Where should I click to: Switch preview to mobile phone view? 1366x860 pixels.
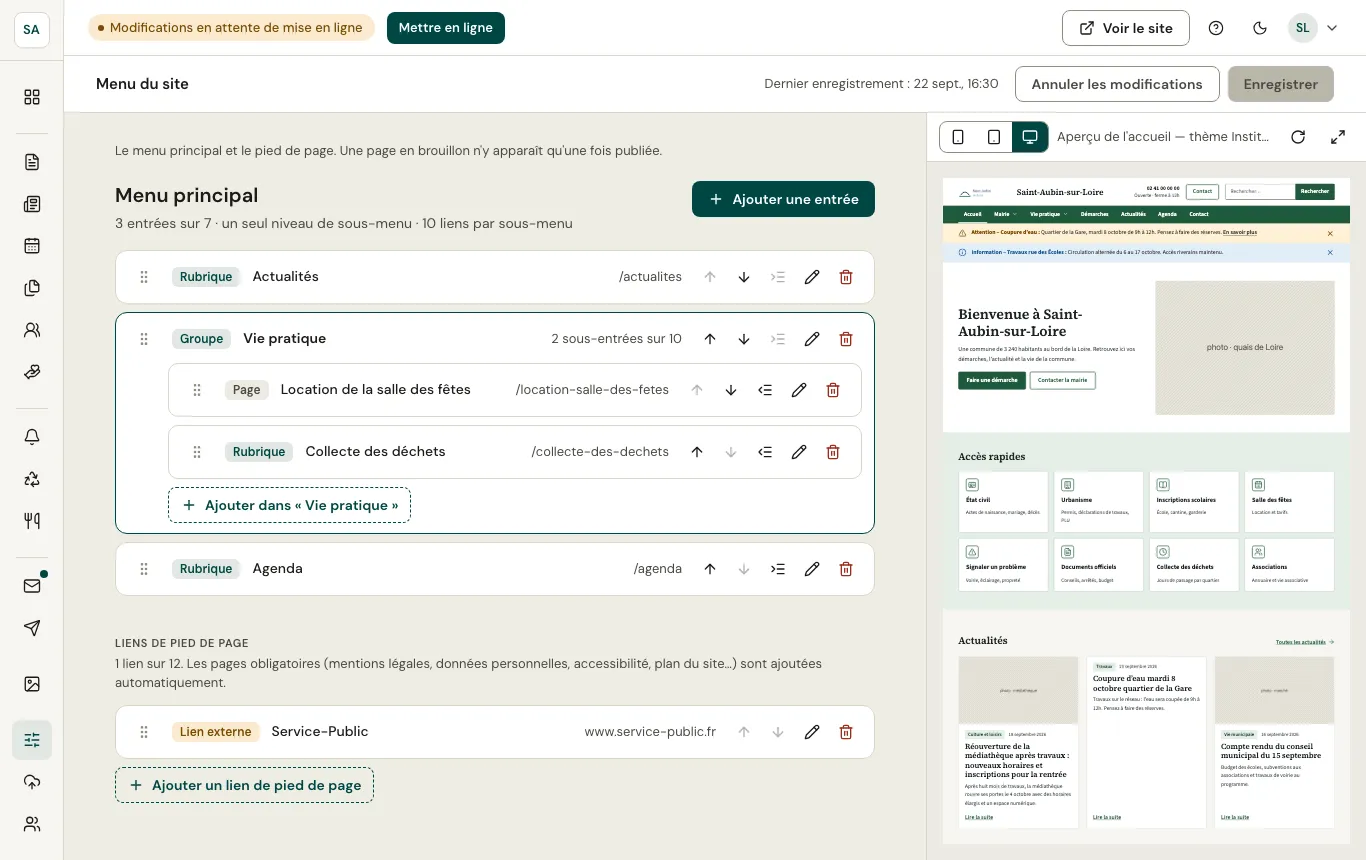(958, 137)
